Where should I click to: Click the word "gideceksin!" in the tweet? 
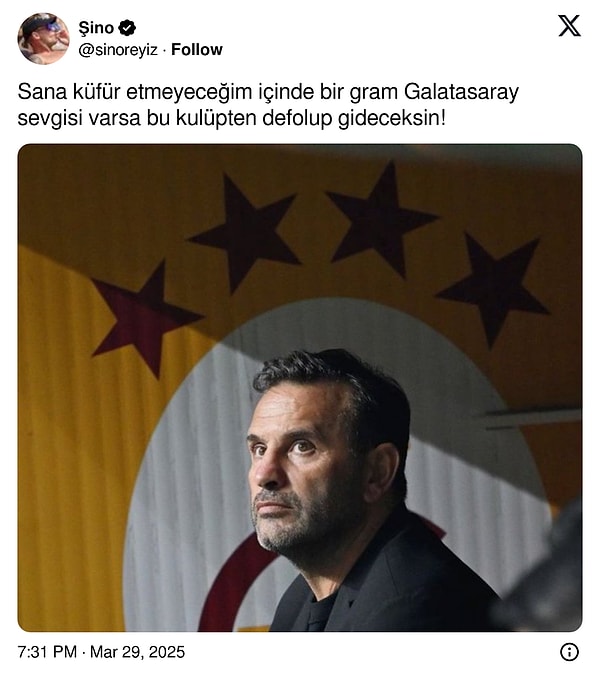tap(392, 118)
